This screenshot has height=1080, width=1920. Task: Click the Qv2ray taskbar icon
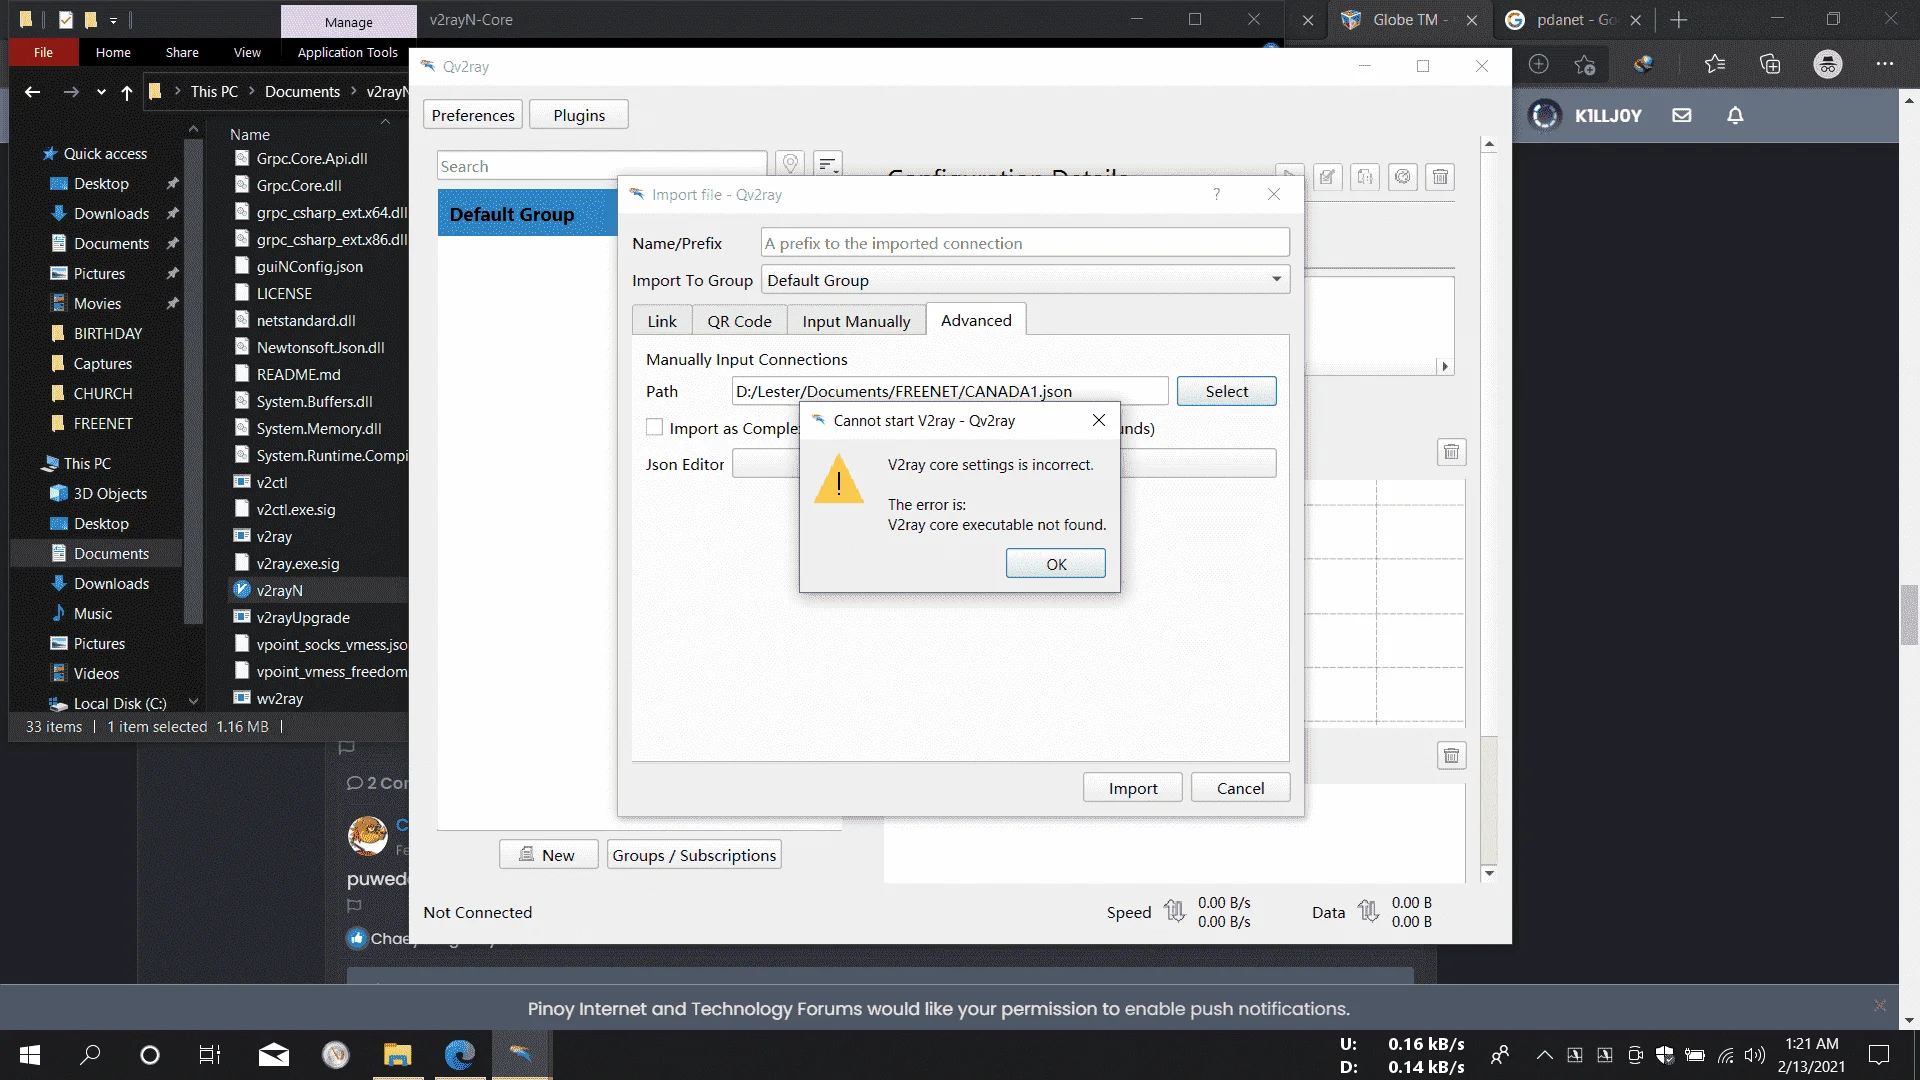(521, 1055)
